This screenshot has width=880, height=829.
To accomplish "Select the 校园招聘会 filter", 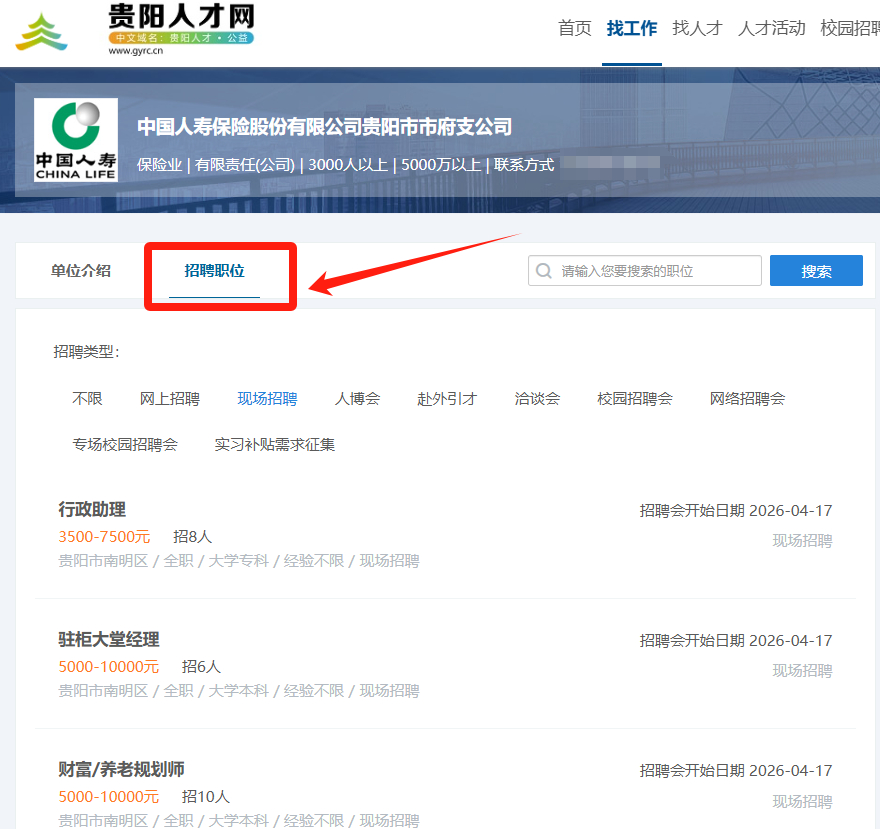I will 635,399.
